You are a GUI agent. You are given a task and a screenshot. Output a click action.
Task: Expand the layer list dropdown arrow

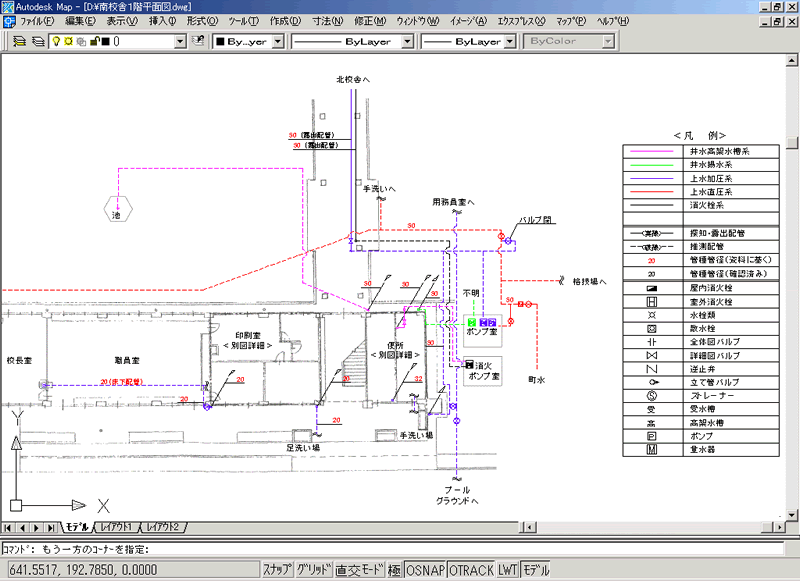point(180,41)
